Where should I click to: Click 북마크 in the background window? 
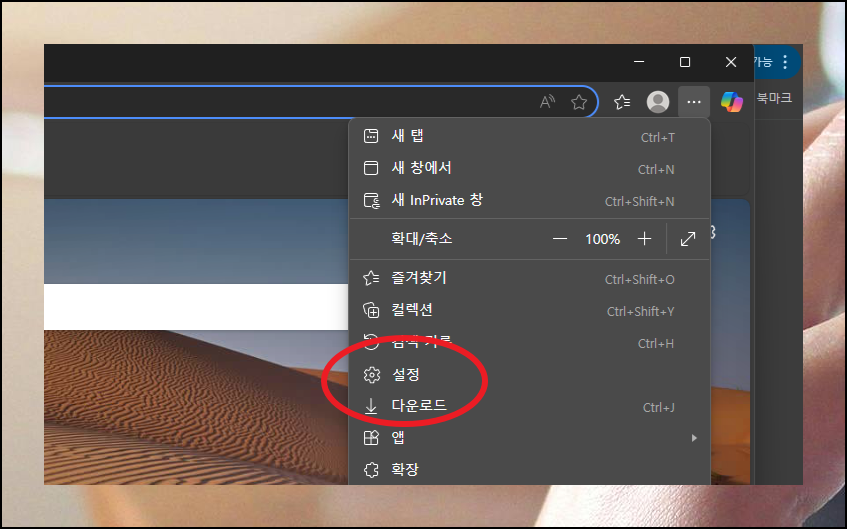(x=774, y=98)
